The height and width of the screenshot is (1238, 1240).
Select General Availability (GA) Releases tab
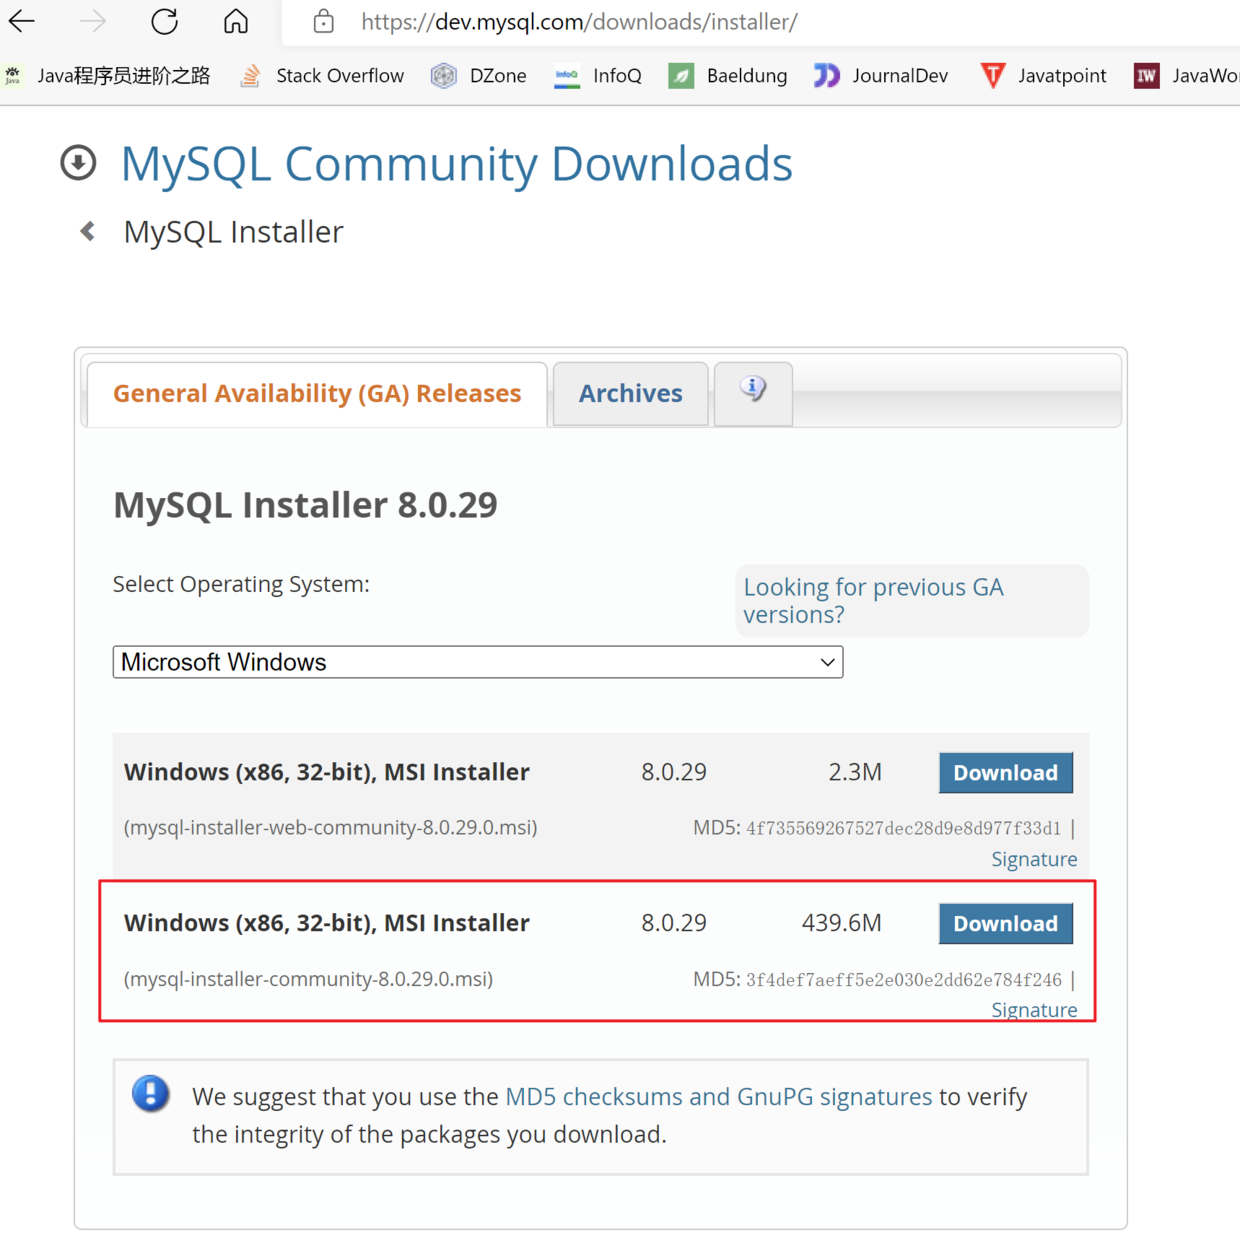pos(317,394)
